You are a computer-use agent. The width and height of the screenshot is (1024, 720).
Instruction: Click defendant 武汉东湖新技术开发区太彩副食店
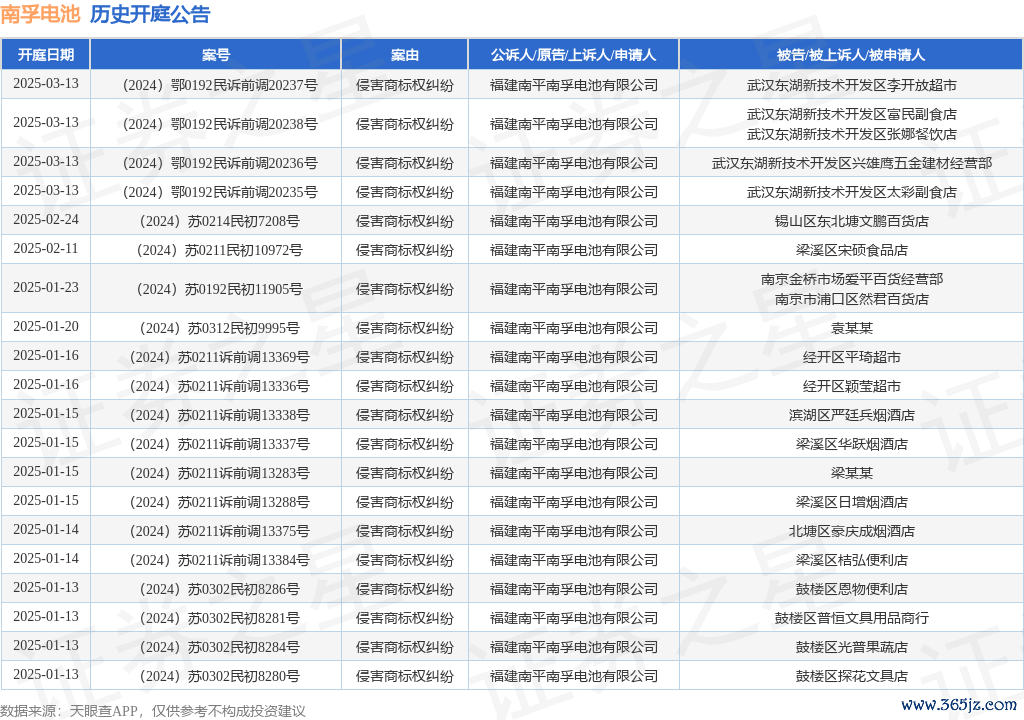(852, 192)
